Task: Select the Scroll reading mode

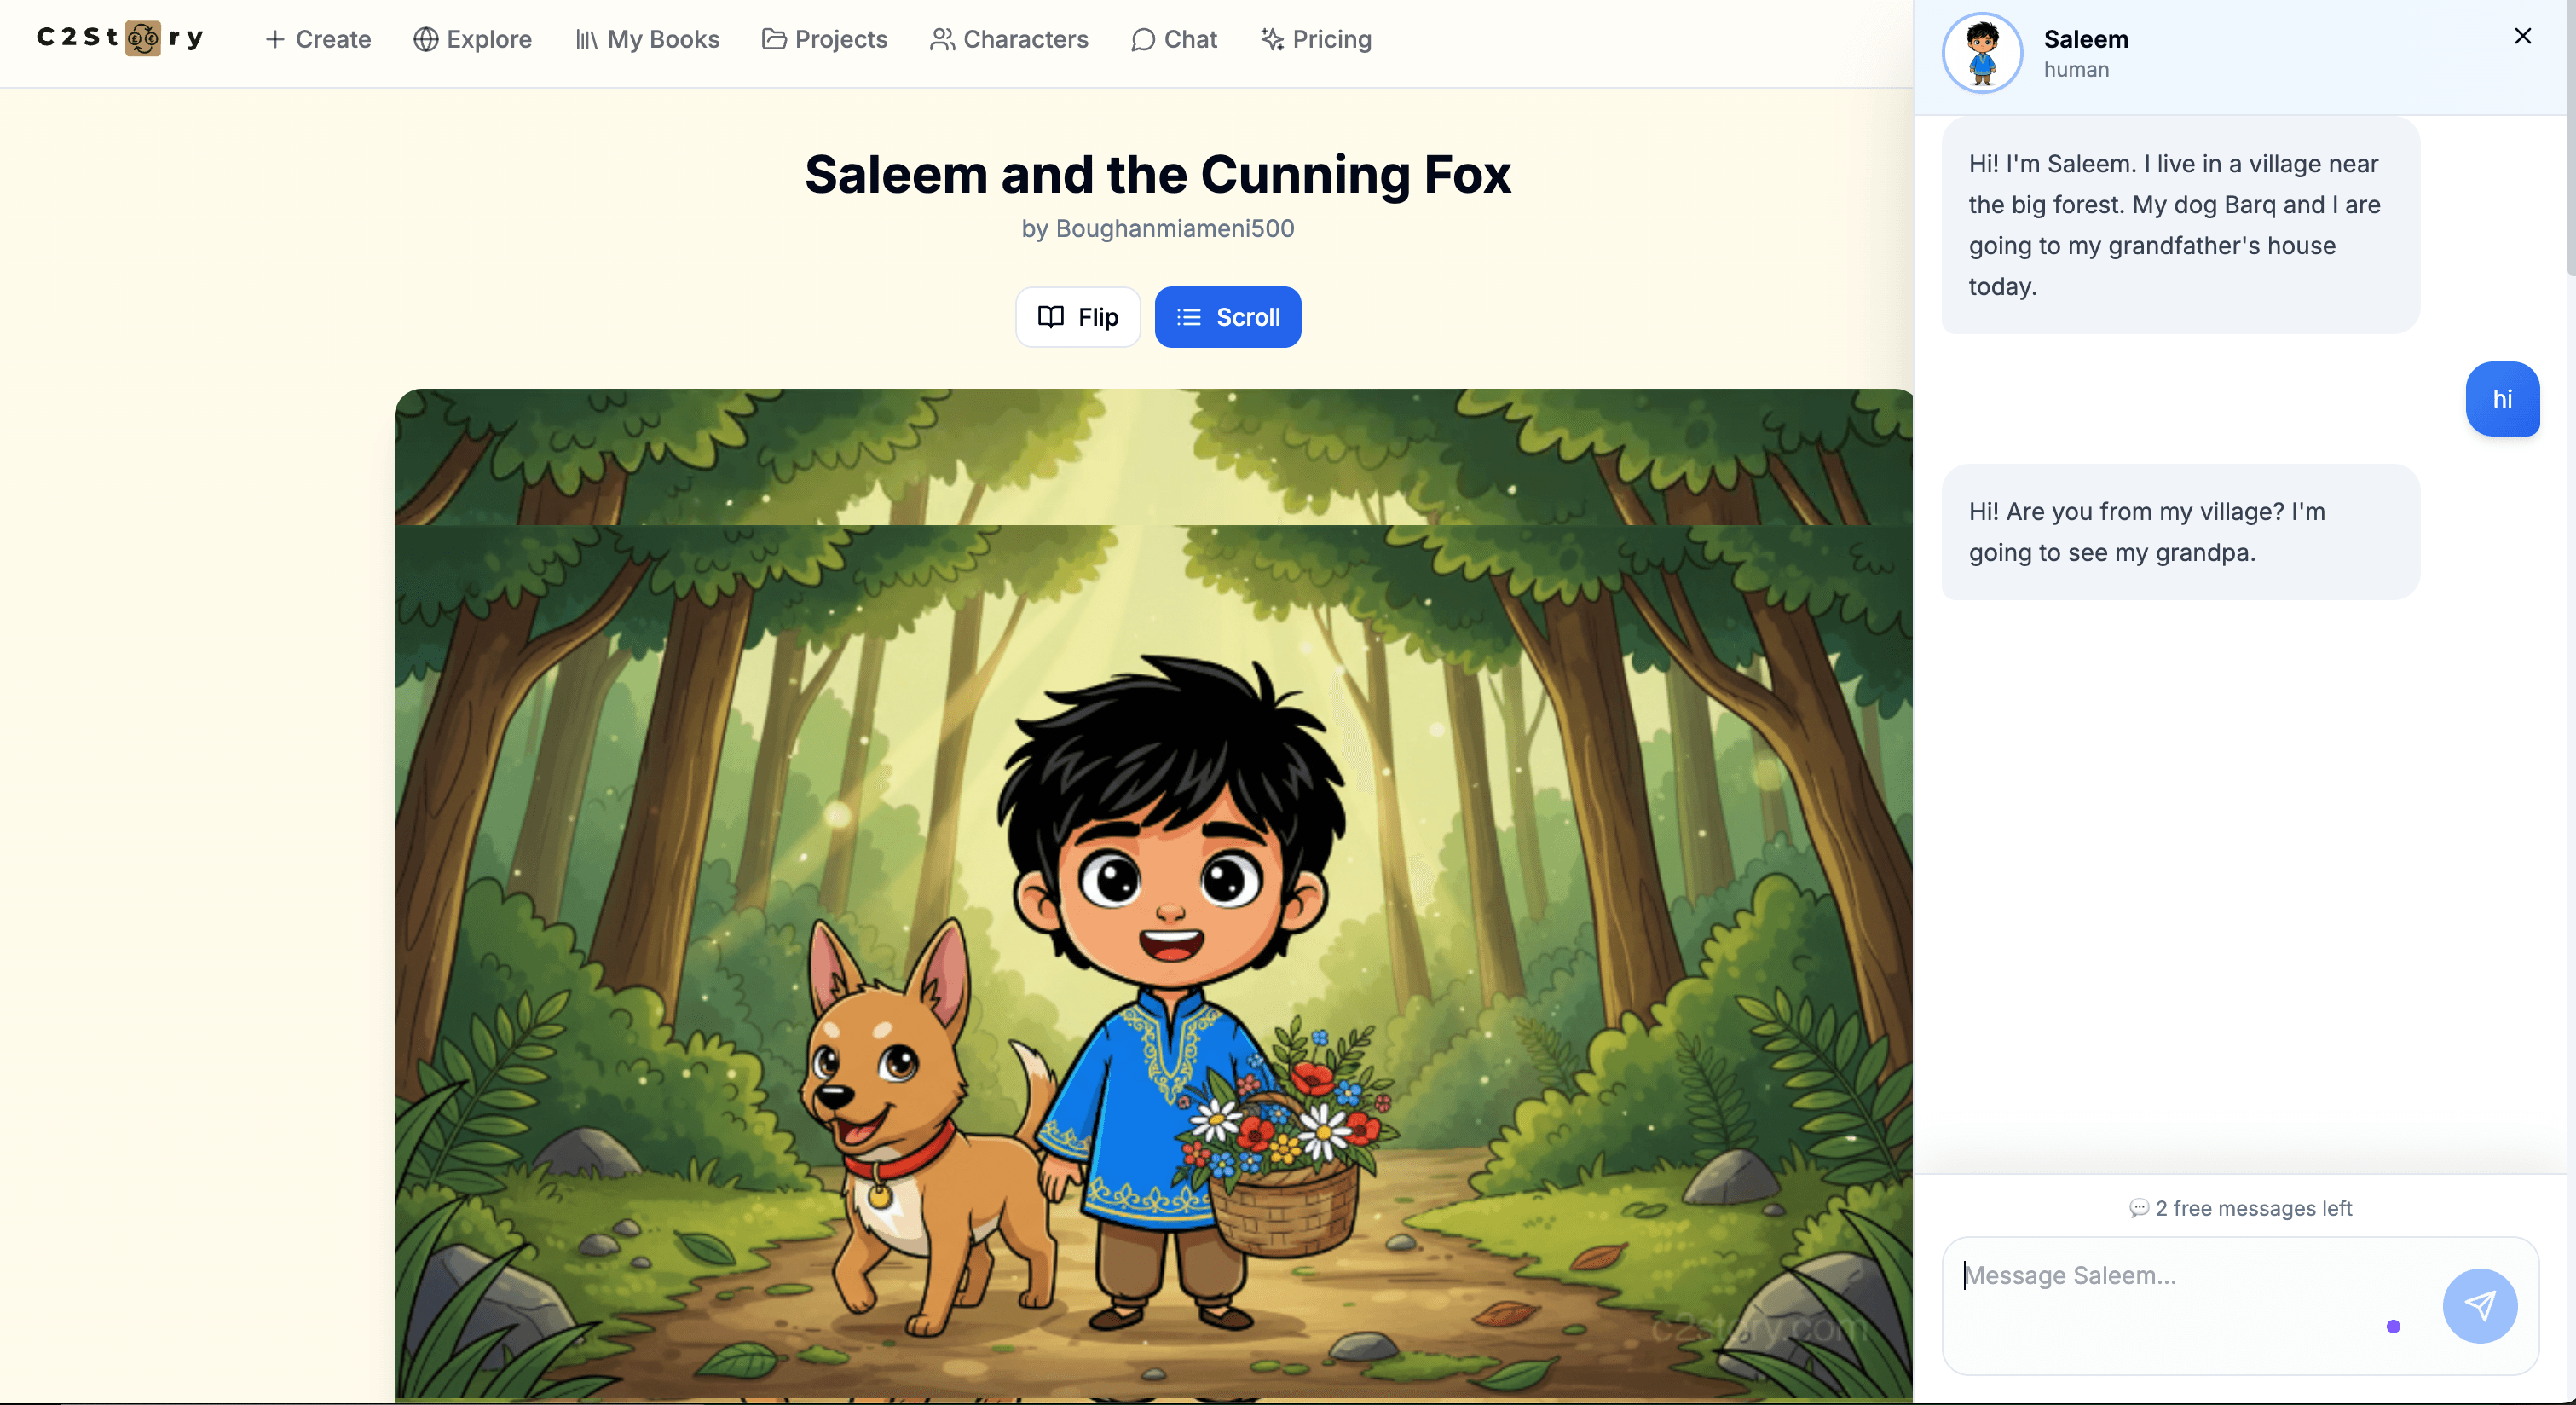Action: pos(1227,317)
